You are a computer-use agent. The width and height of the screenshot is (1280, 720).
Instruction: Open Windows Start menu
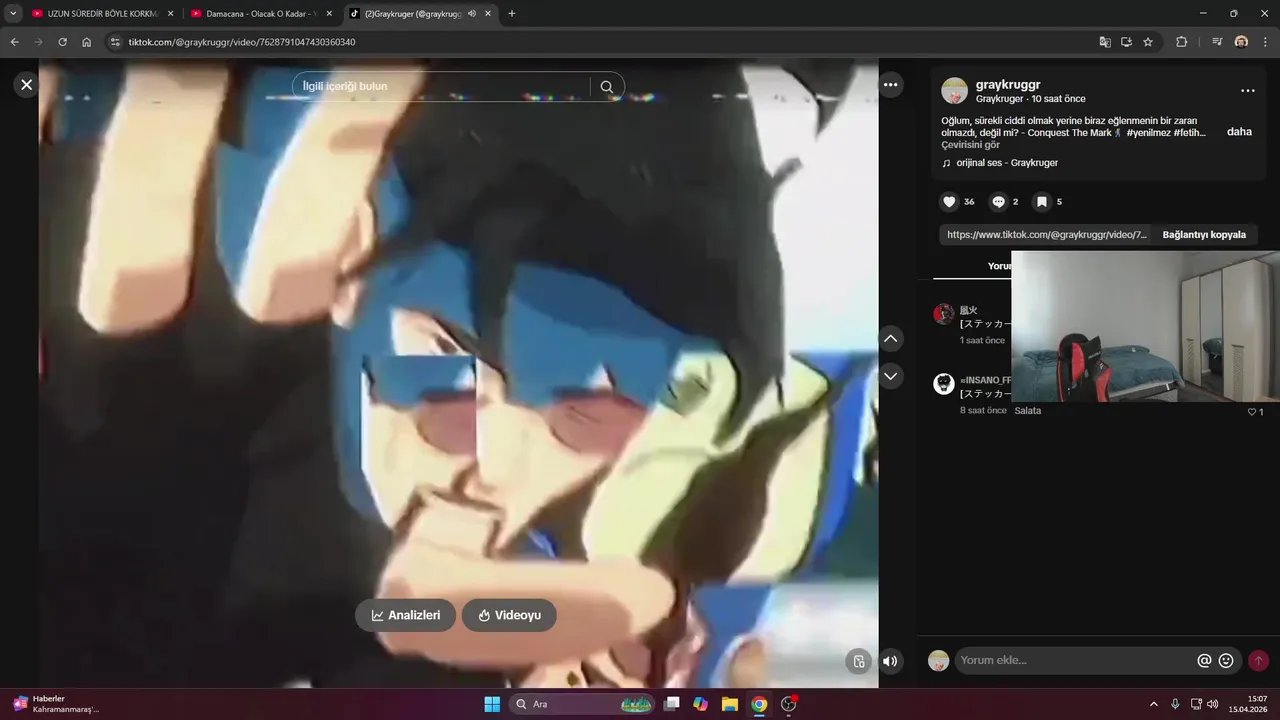[492, 704]
